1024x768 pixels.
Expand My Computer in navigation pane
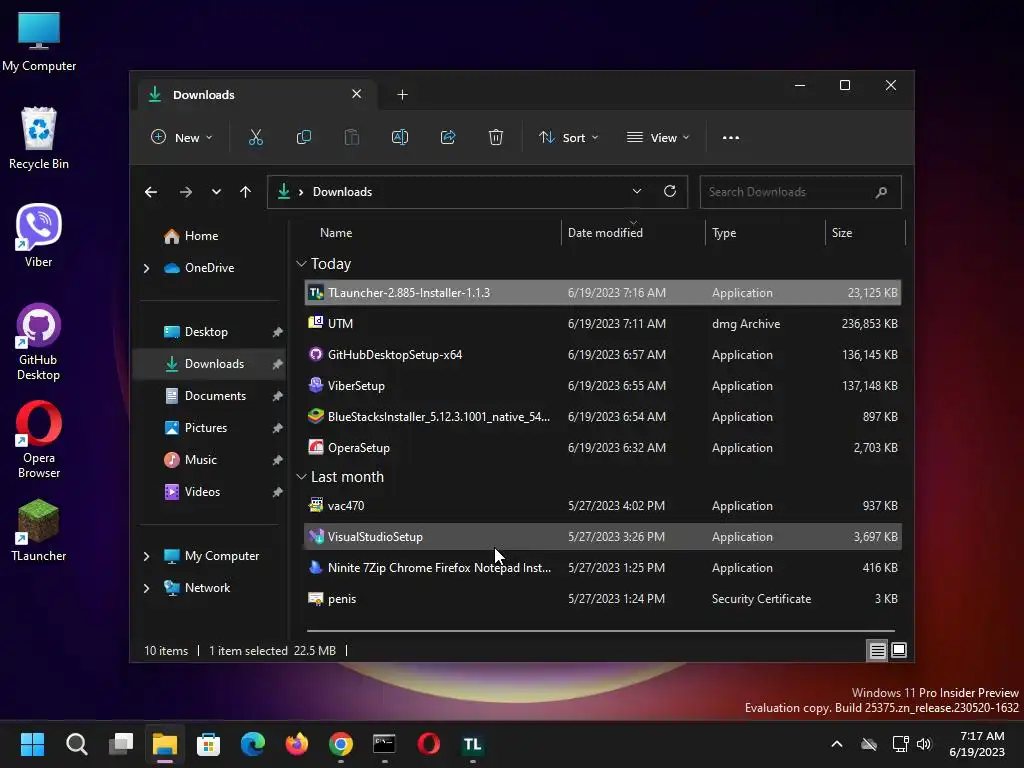click(x=146, y=556)
